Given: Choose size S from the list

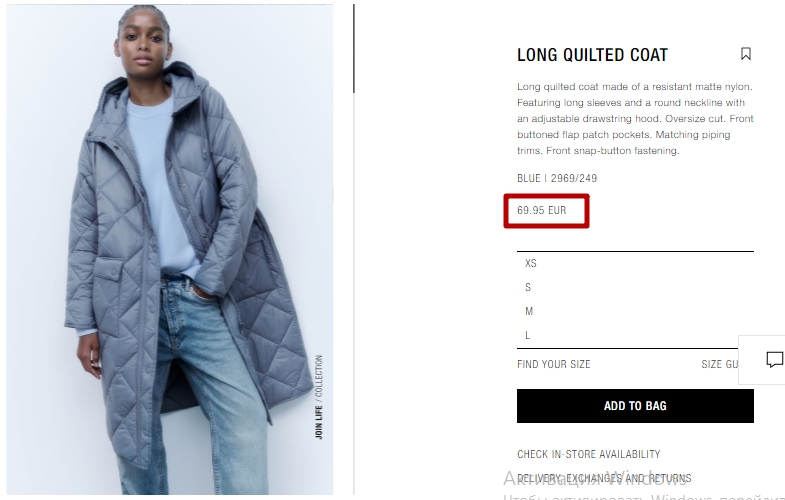Looking at the screenshot, I should (x=635, y=287).
